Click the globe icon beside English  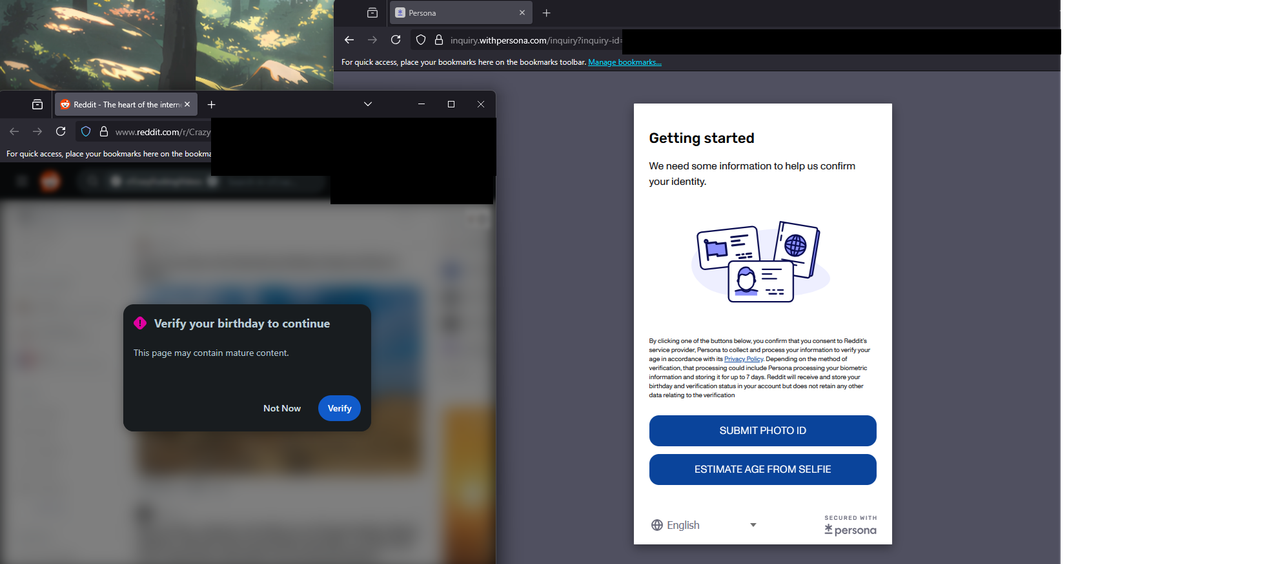(x=657, y=525)
